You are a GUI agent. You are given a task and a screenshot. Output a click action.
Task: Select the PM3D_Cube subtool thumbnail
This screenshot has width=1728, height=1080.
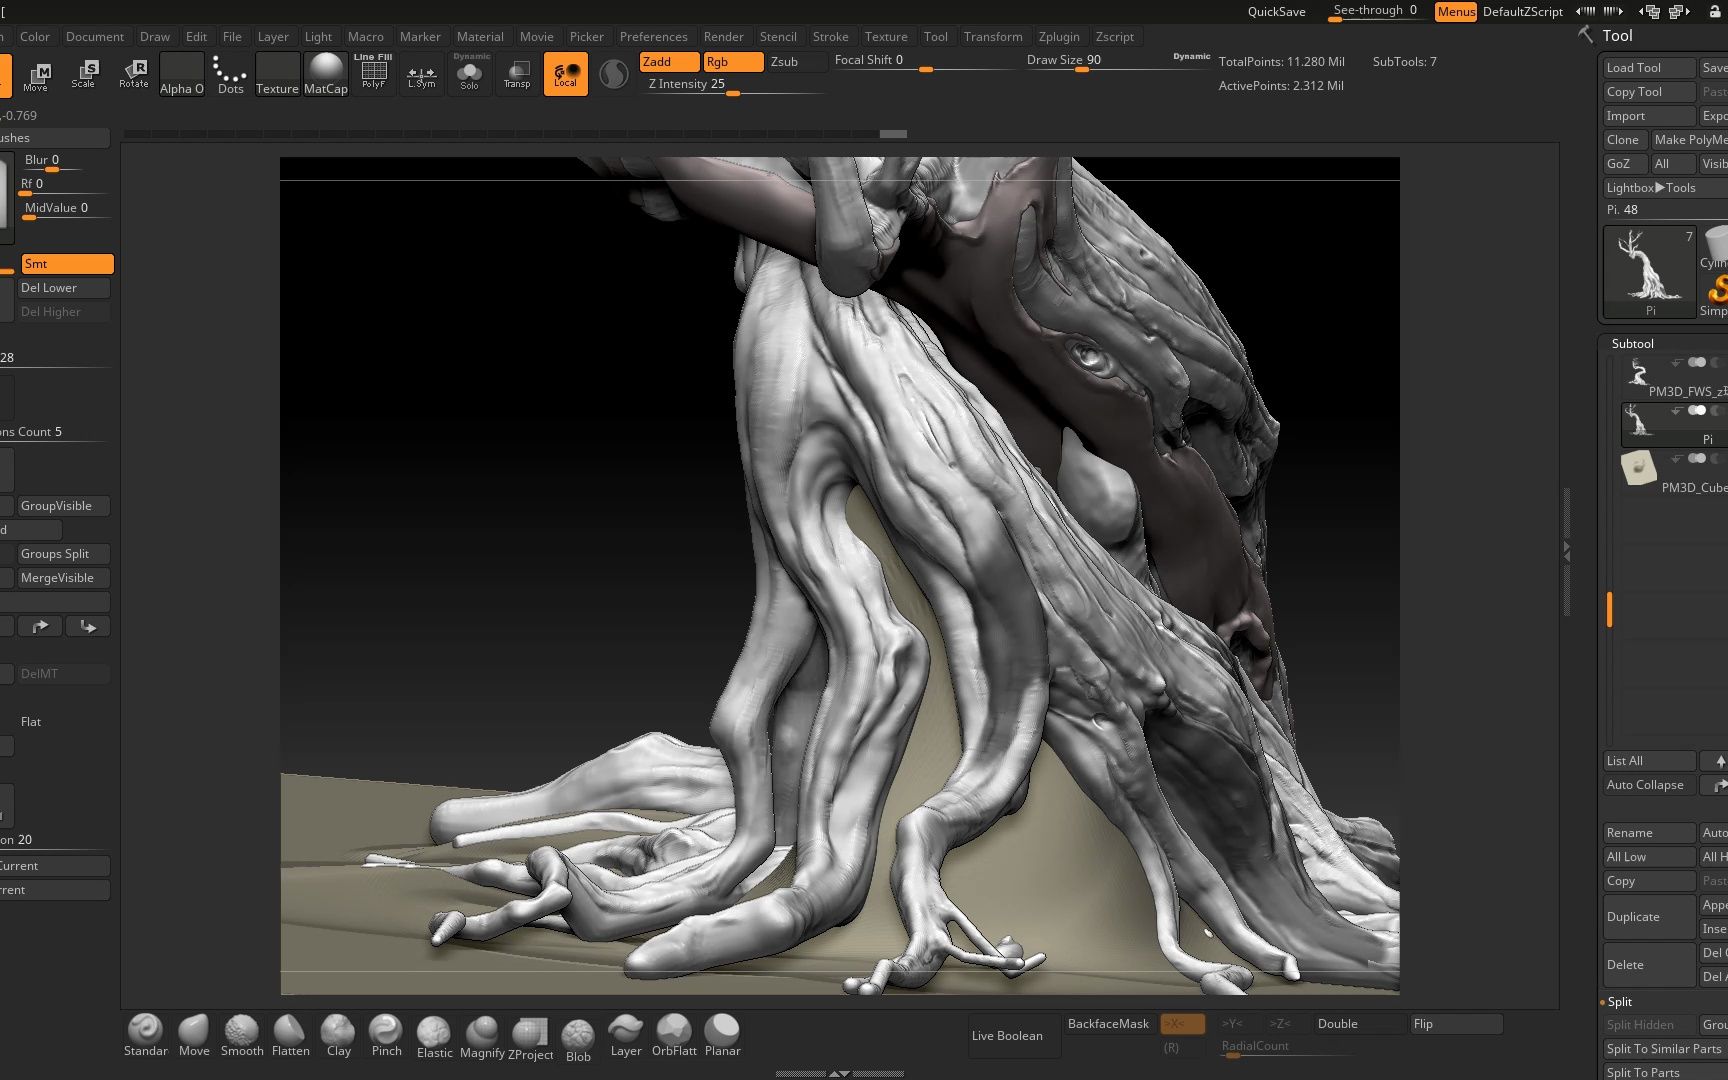tap(1639, 468)
